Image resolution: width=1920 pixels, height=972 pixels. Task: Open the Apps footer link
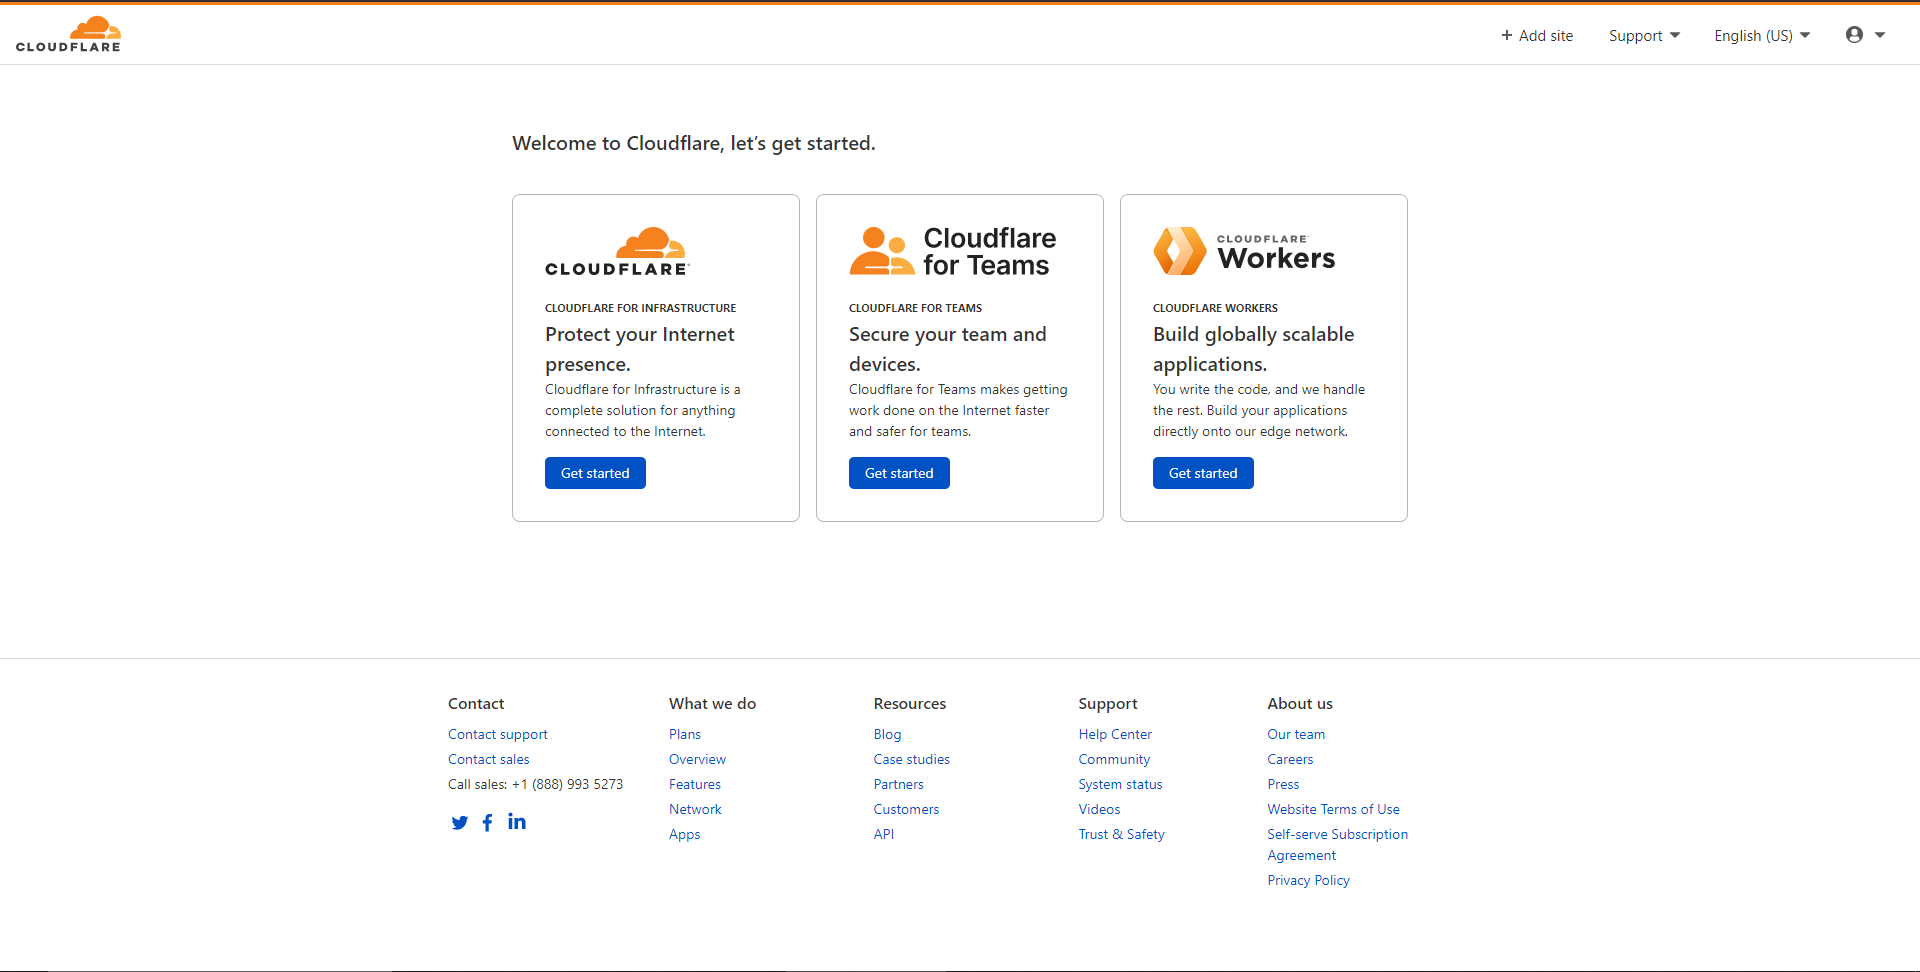[x=684, y=834]
